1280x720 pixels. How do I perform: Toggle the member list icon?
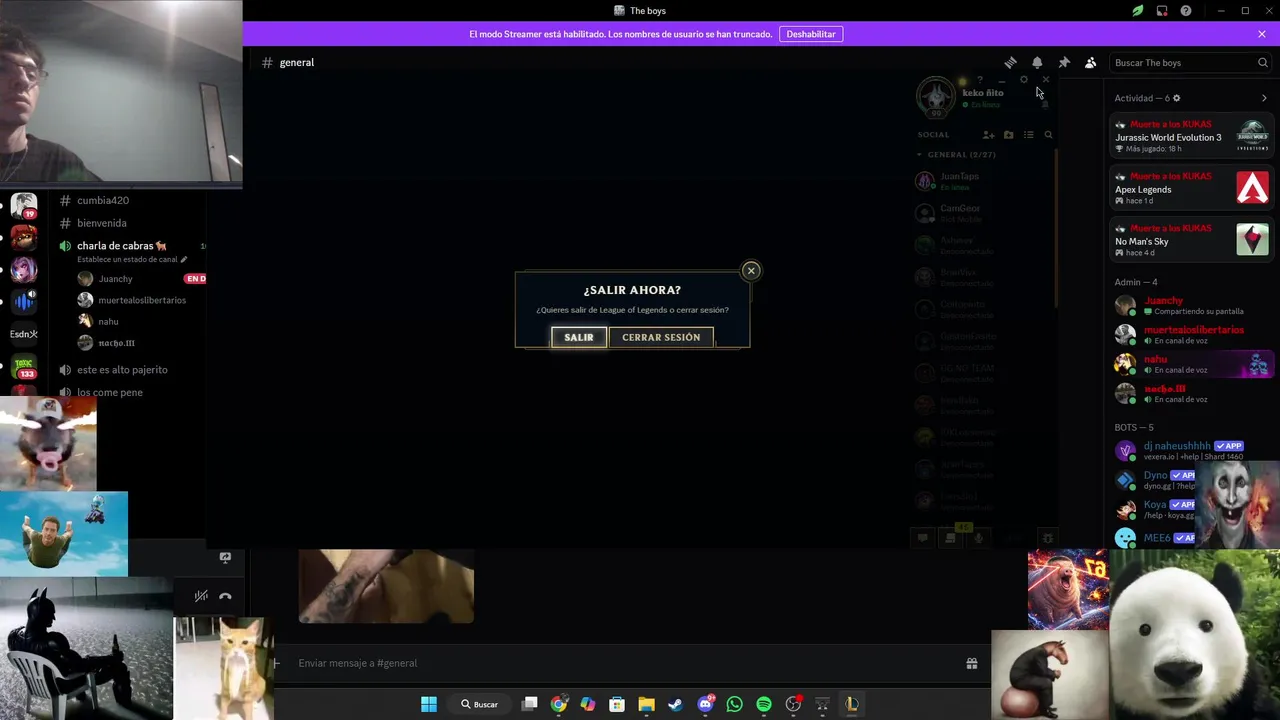(x=1091, y=62)
